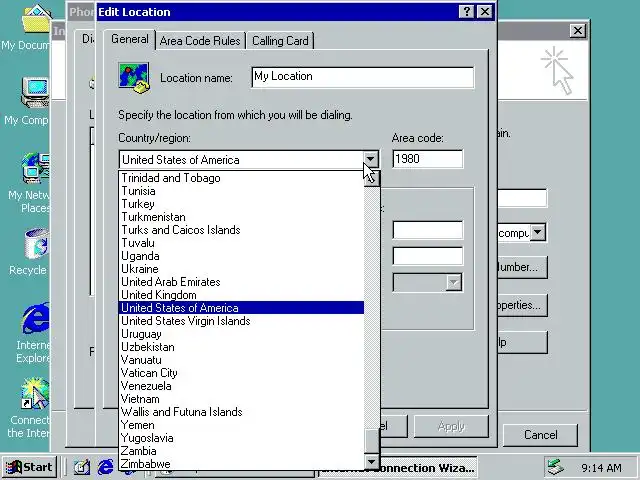Open the dropdown arrow in background wizard
The image size is (640, 480).
pos(538,233)
